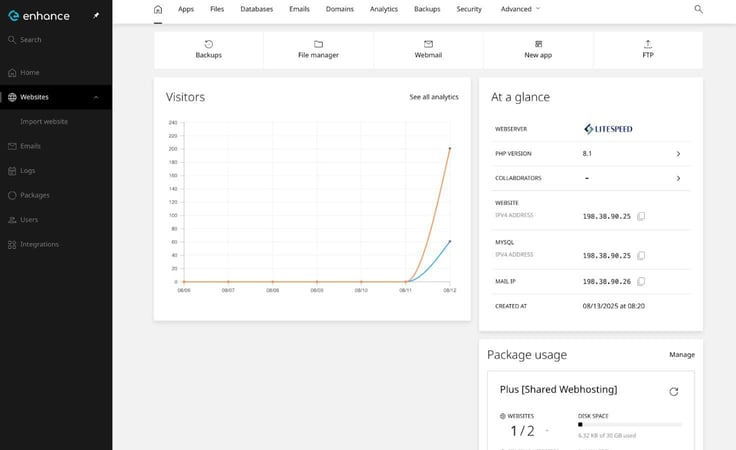
Task: Switch to the Analytics tab
Action: (383, 9)
